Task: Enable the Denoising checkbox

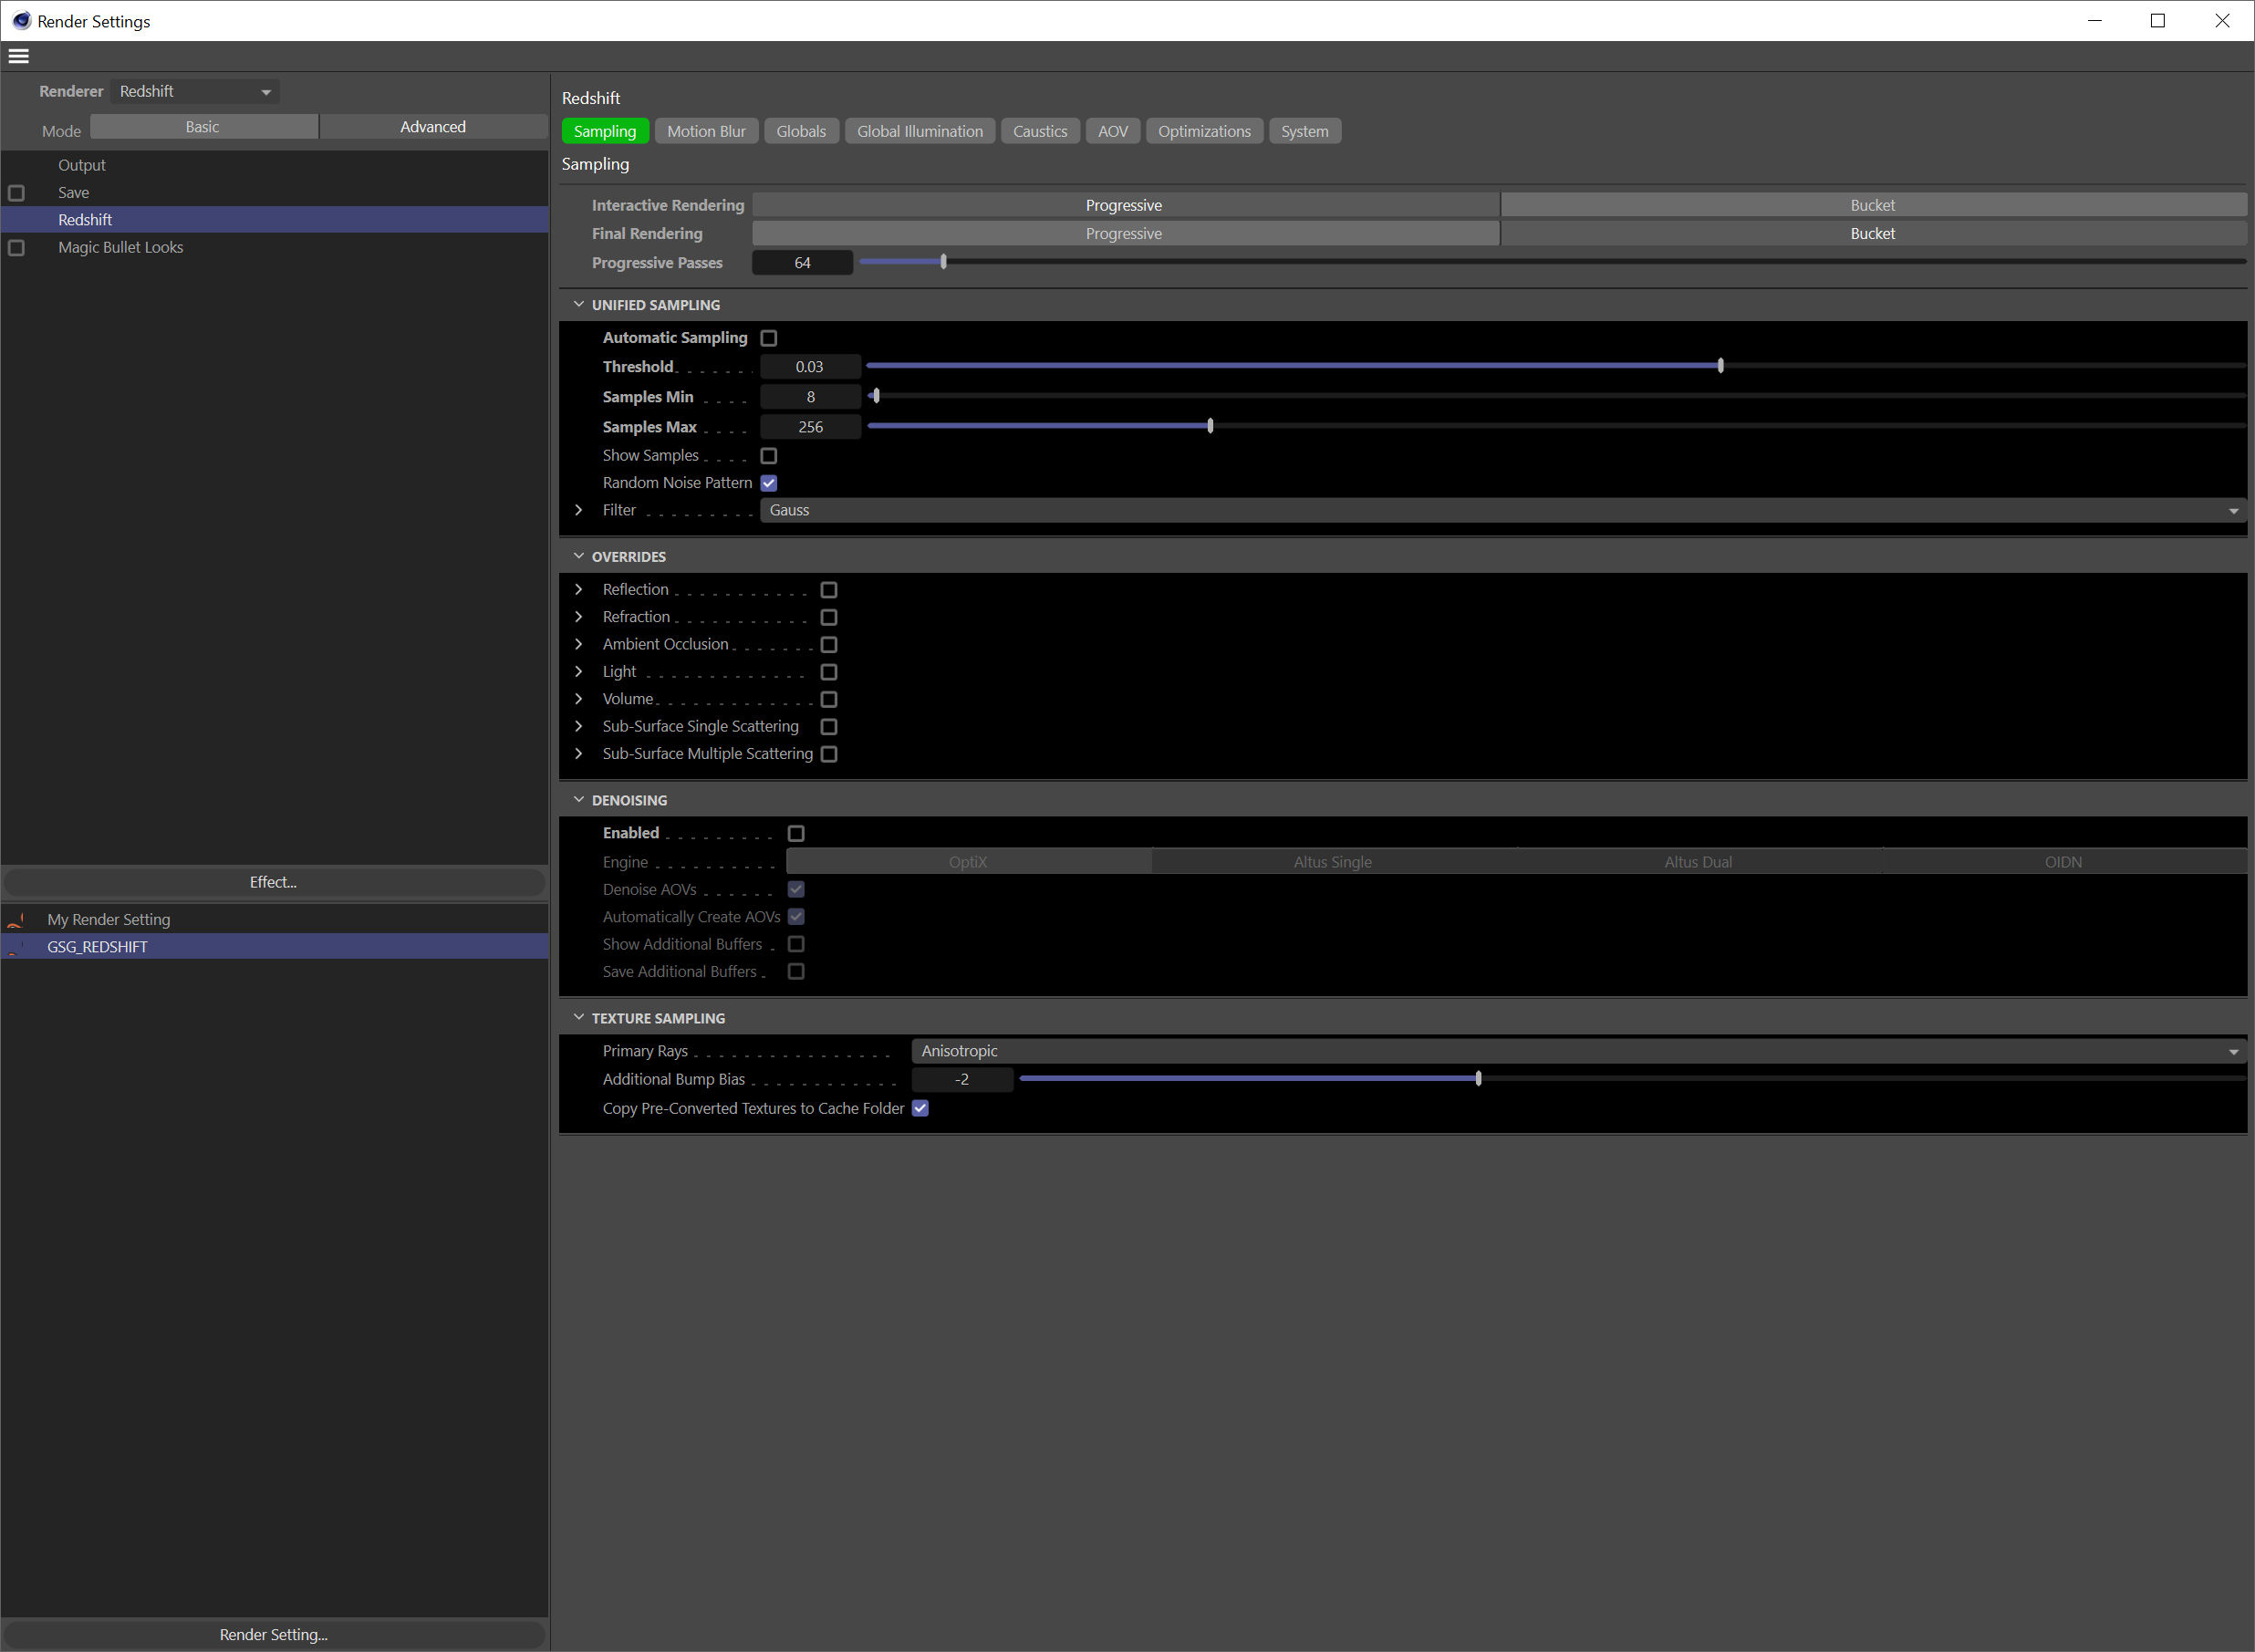Action: [796, 833]
